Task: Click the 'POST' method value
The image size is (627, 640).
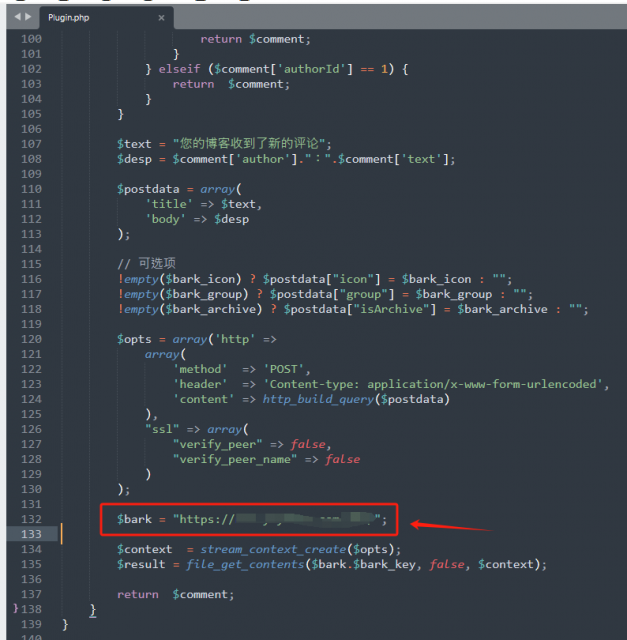Action: [283, 369]
